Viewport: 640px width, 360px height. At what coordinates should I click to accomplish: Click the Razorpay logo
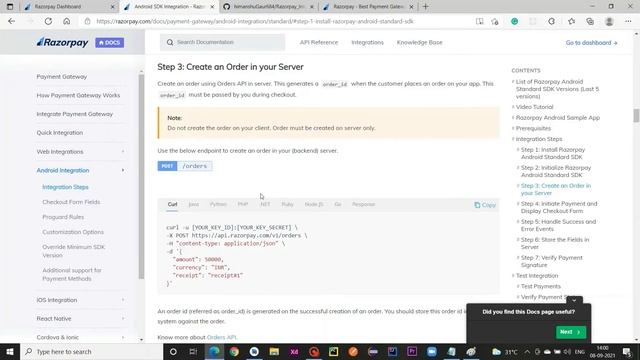(62, 42)
